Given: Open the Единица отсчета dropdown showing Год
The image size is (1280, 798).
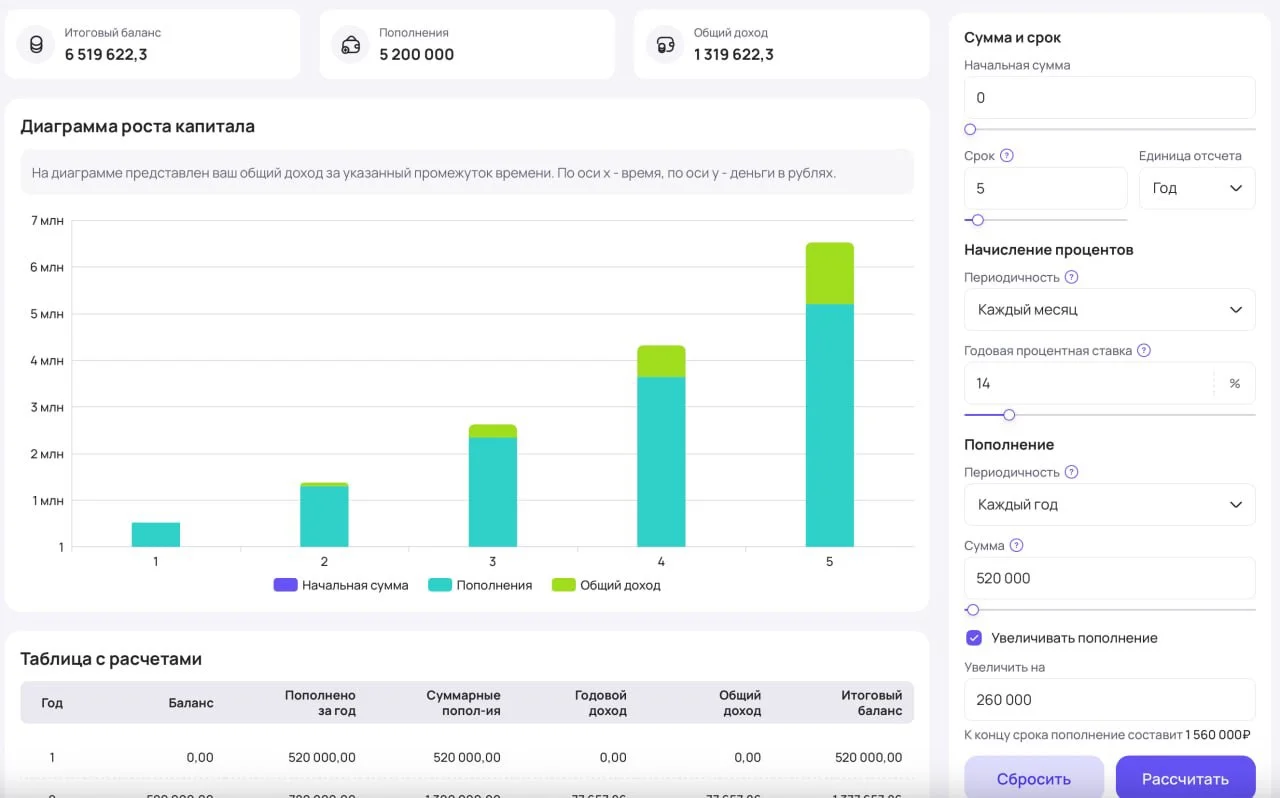Looking at the screenshot, I should click(x=1197, y=188).
